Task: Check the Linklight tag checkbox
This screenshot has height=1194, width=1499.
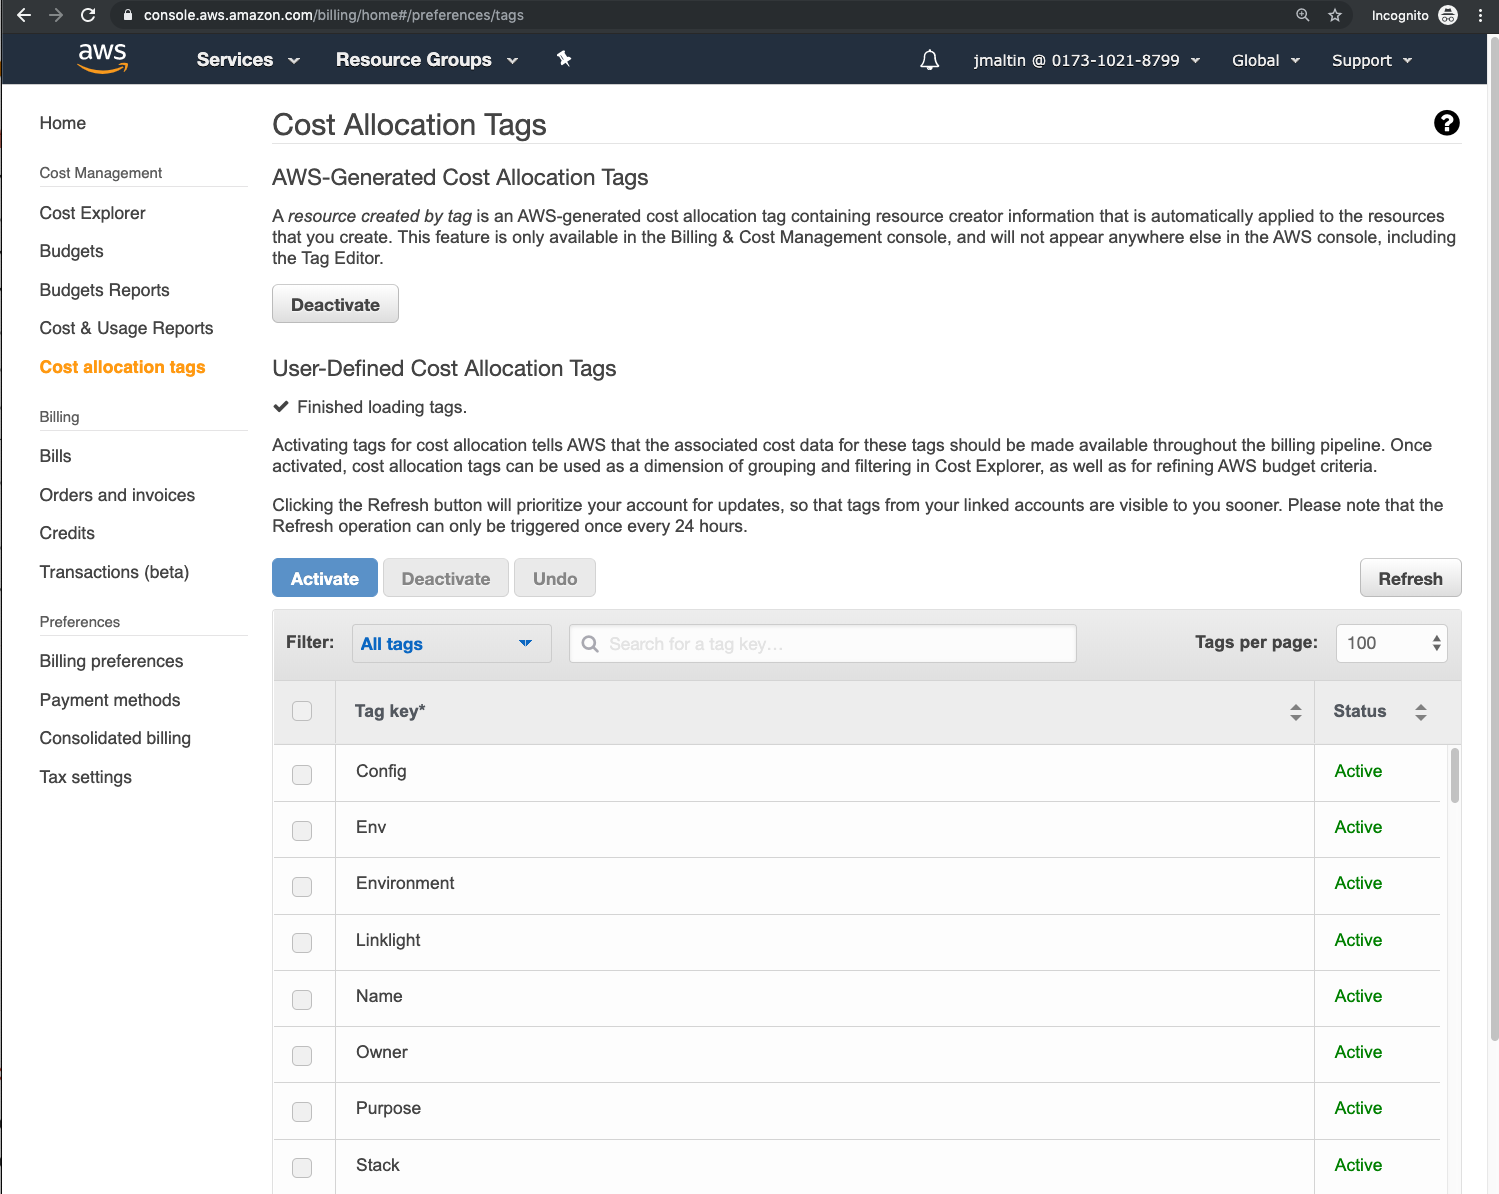Action: [302, 943]
